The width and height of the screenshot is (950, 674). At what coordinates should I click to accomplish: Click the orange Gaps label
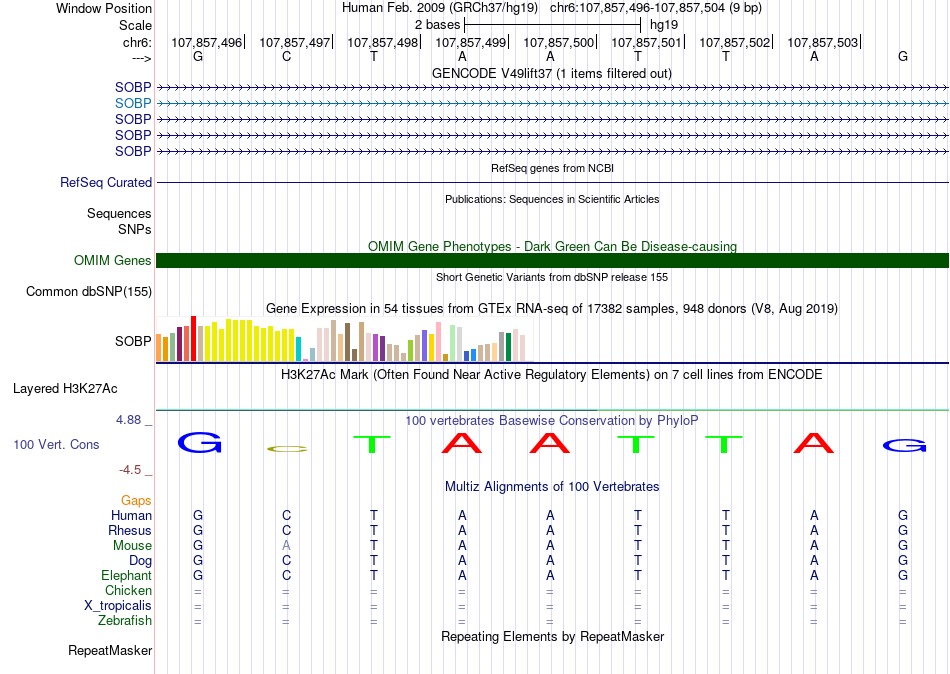coord(136,501)
